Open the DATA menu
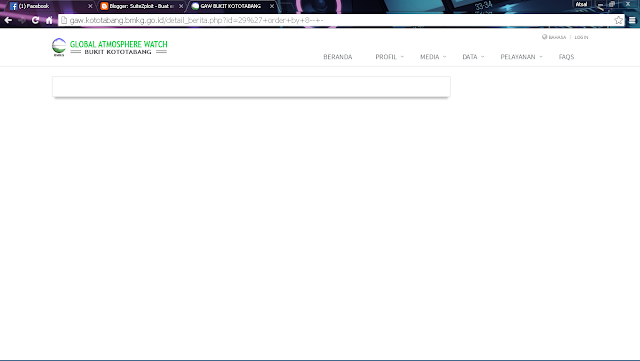640x361 pixels. [x=469, y=57]
